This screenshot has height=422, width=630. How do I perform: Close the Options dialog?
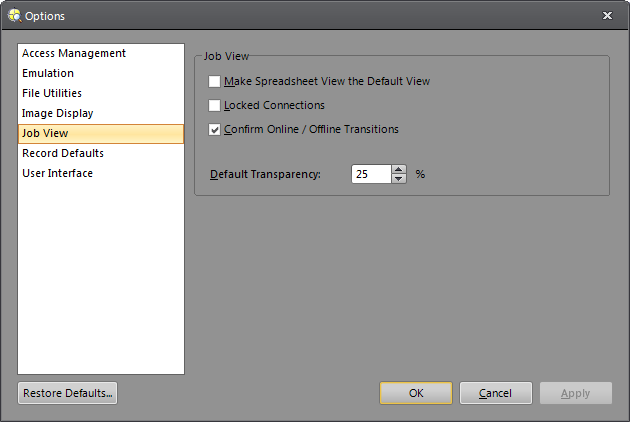point(608,16)
